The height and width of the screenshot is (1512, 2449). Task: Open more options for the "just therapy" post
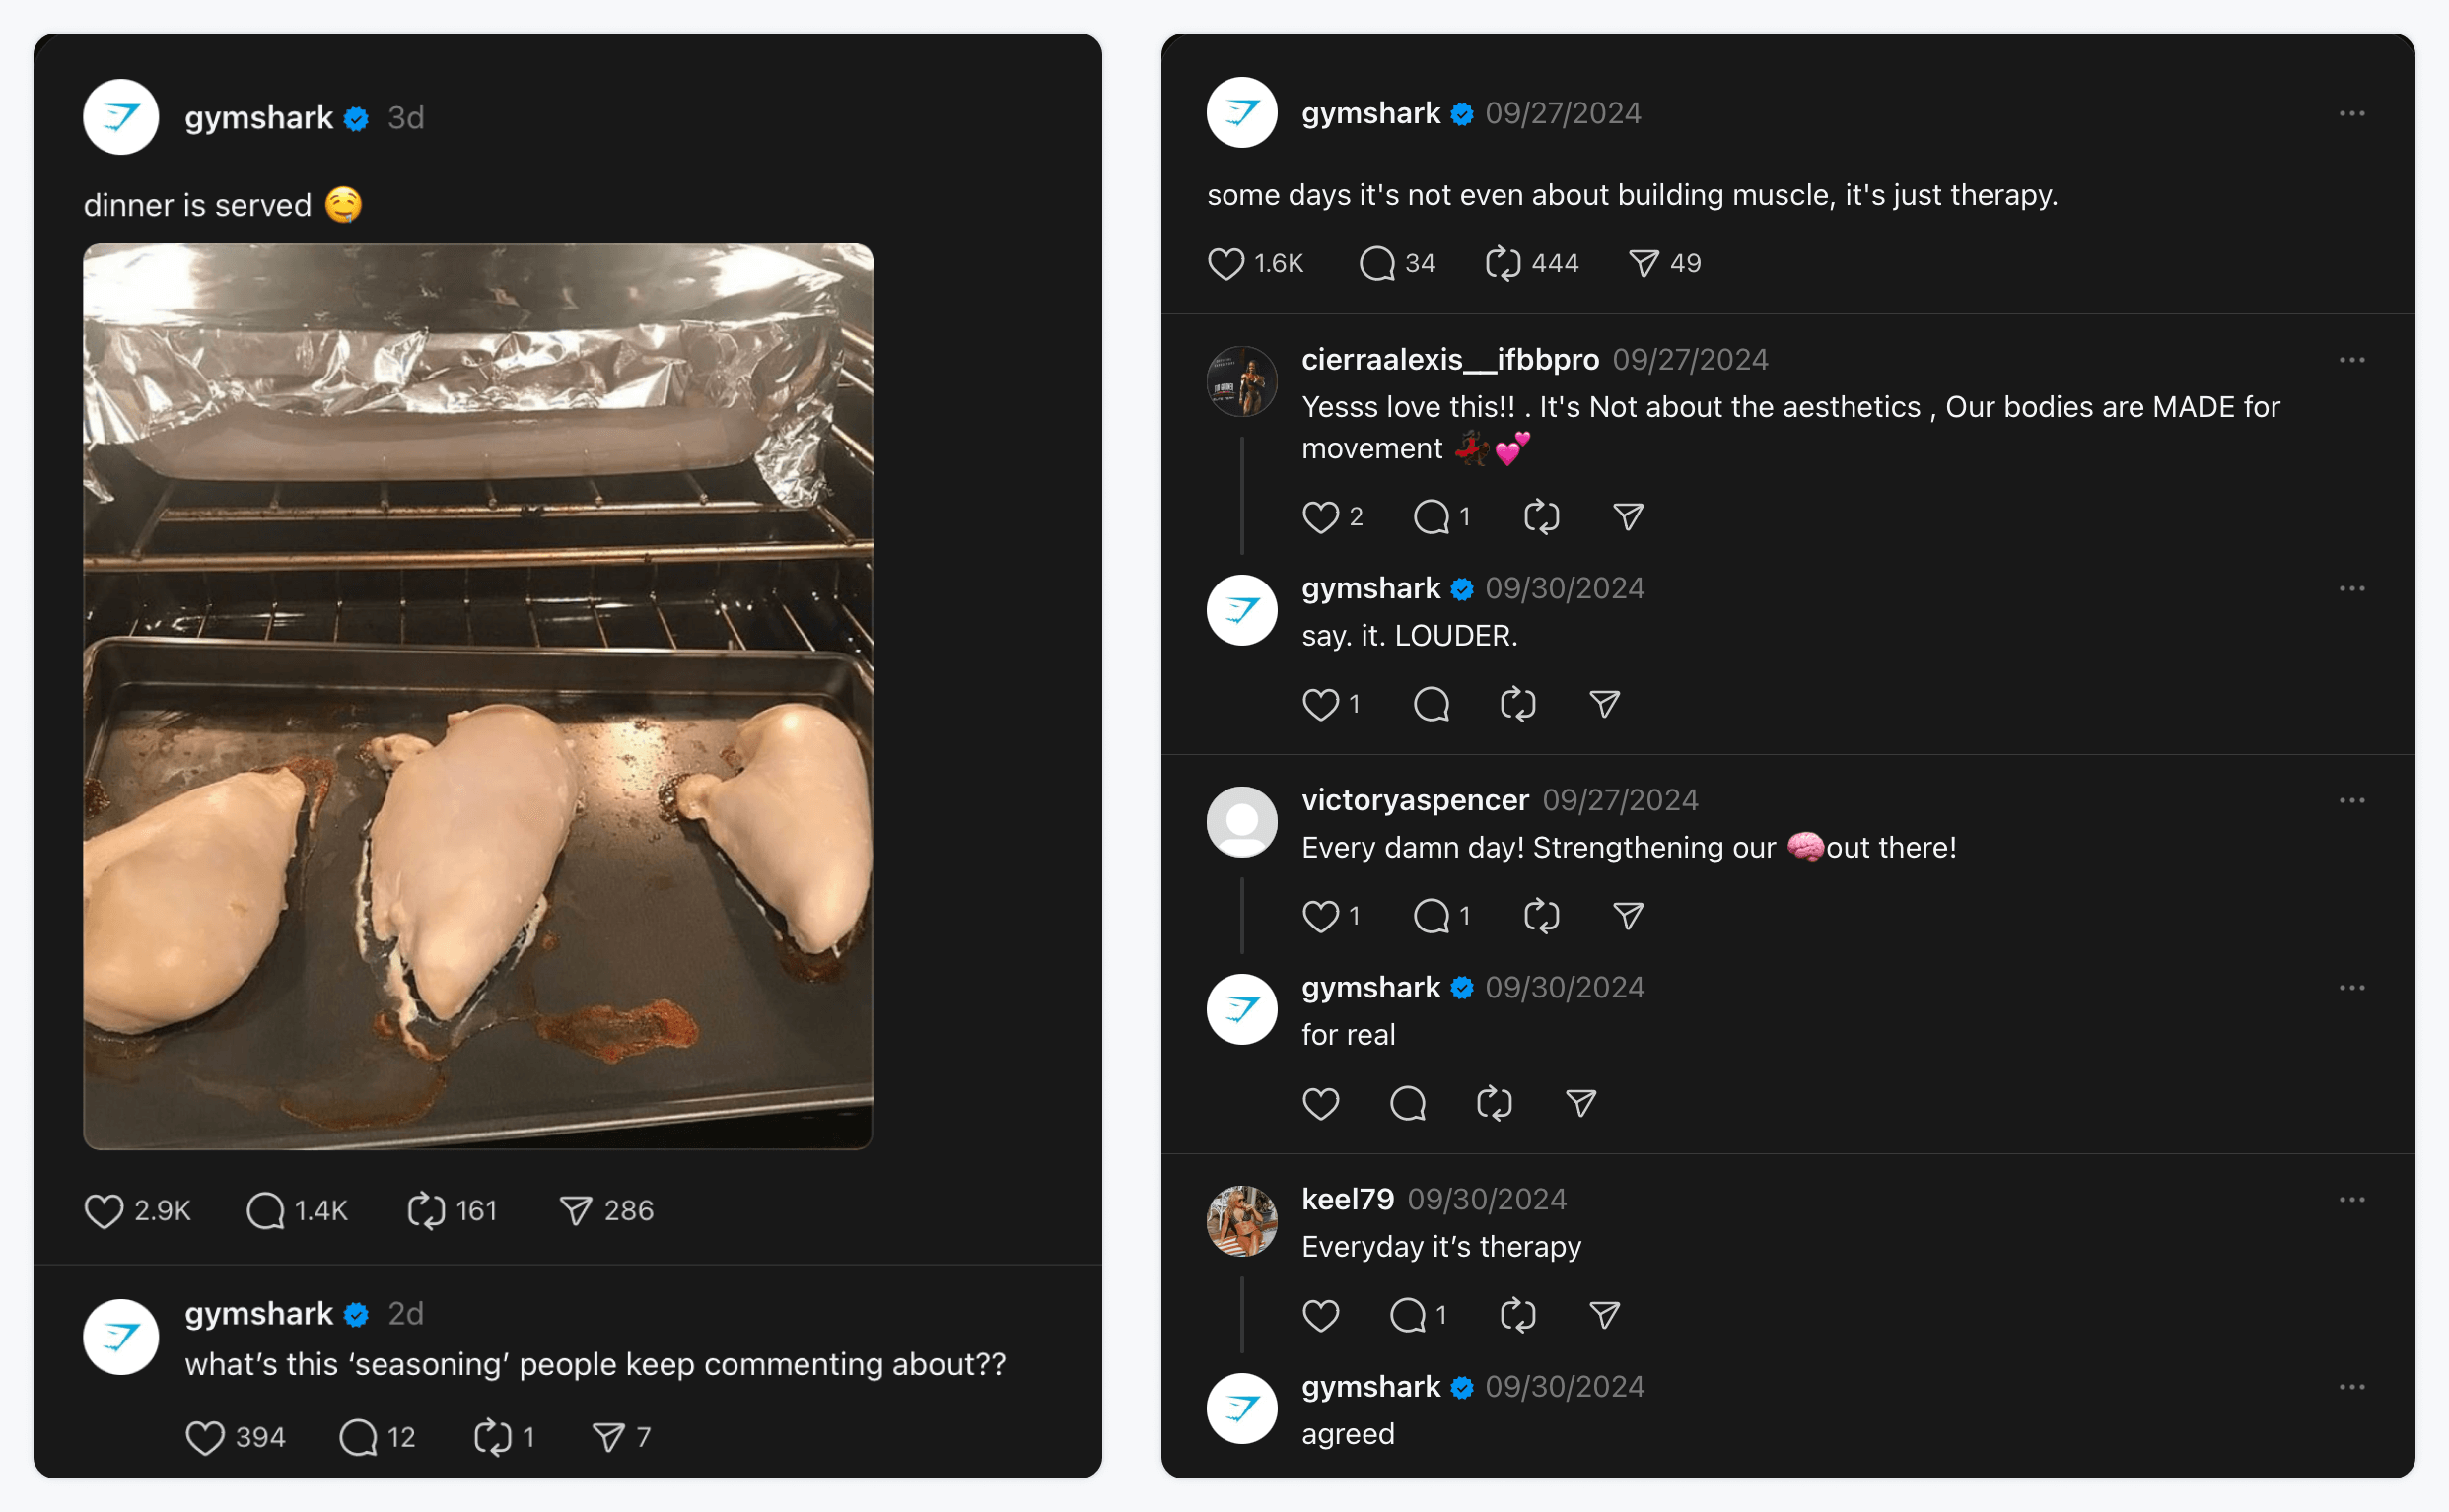coord(2352,114)
